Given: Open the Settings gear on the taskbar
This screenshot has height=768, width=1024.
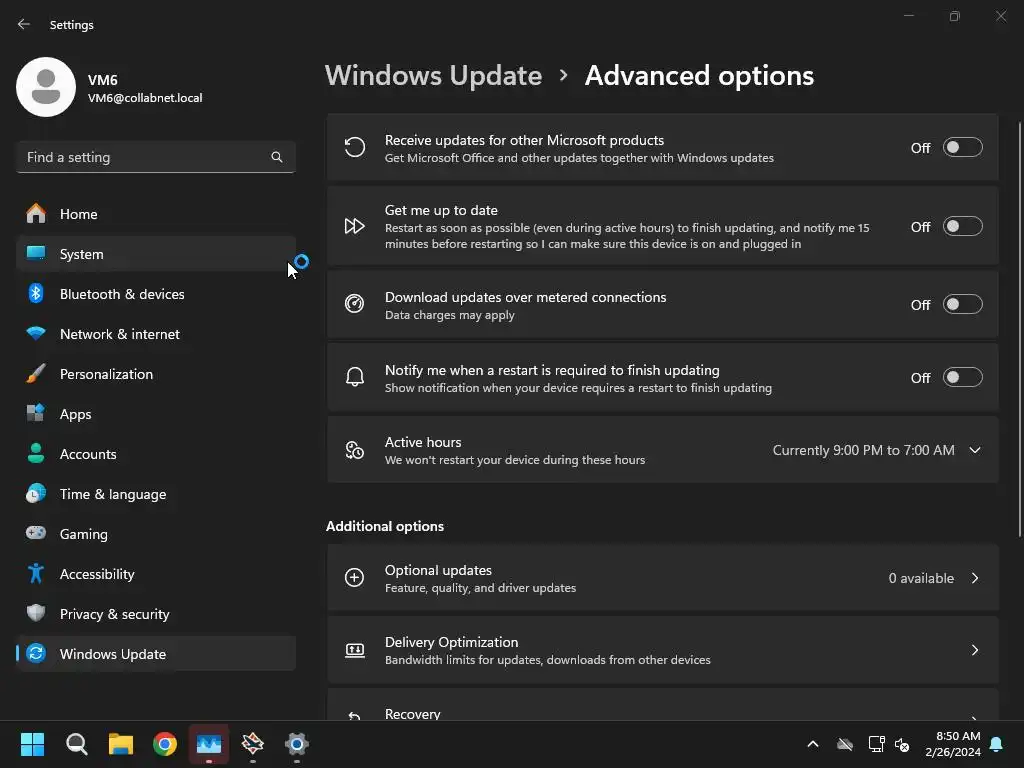Looking at the screenshot, I should pos(296,744).
